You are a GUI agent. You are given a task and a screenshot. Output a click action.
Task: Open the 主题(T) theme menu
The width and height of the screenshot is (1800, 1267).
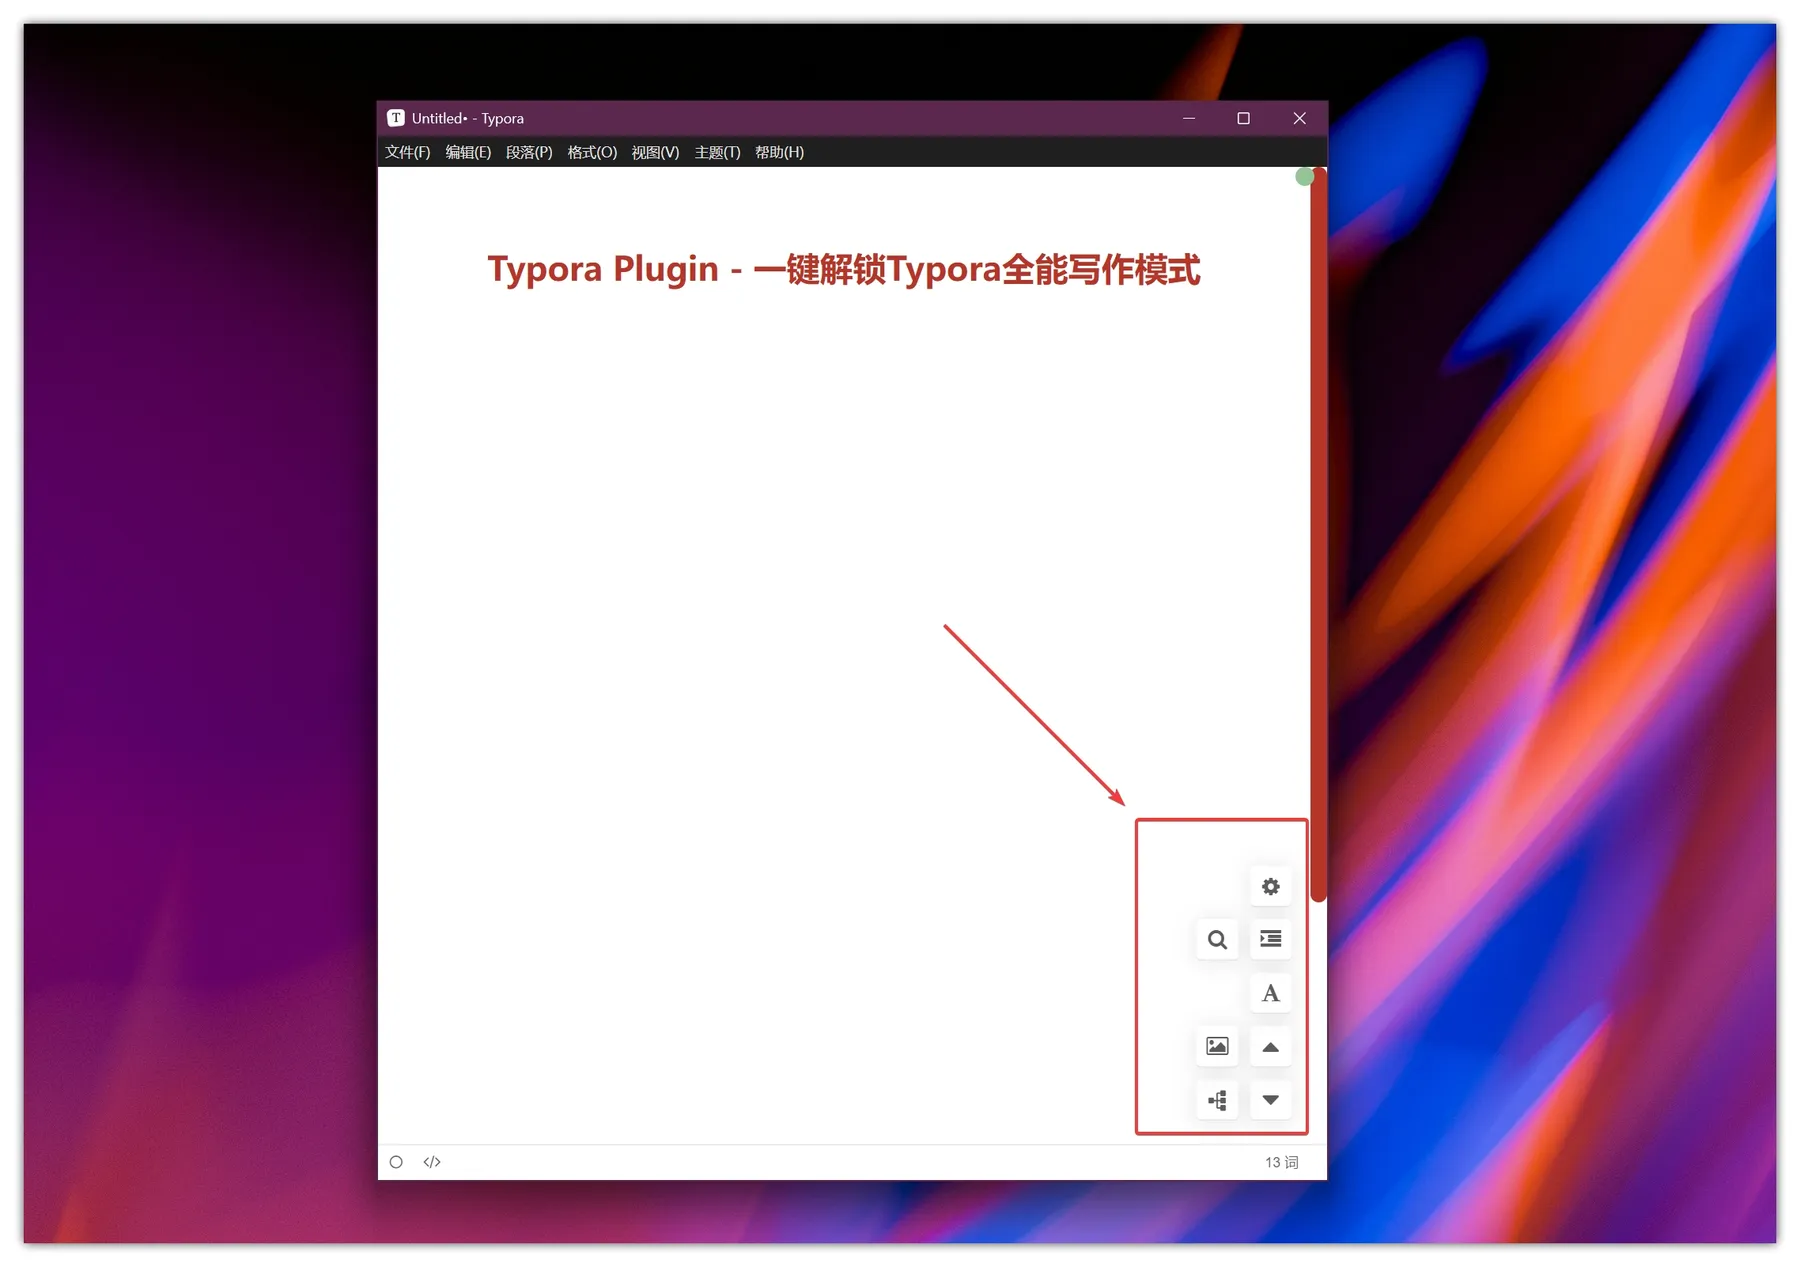coord(716,152)
